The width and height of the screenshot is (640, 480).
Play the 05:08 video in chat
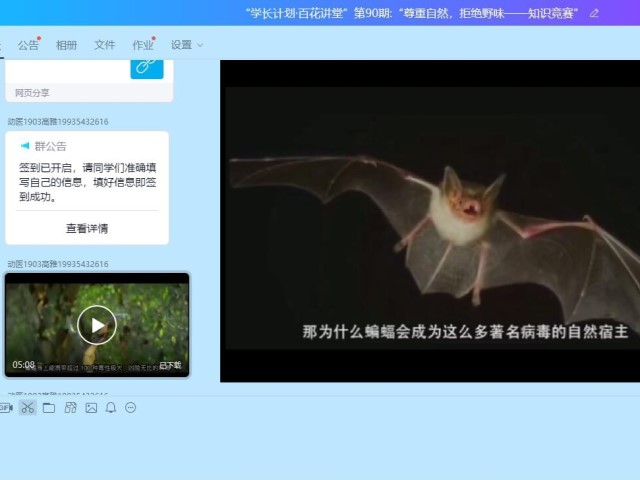click(97, 325)
